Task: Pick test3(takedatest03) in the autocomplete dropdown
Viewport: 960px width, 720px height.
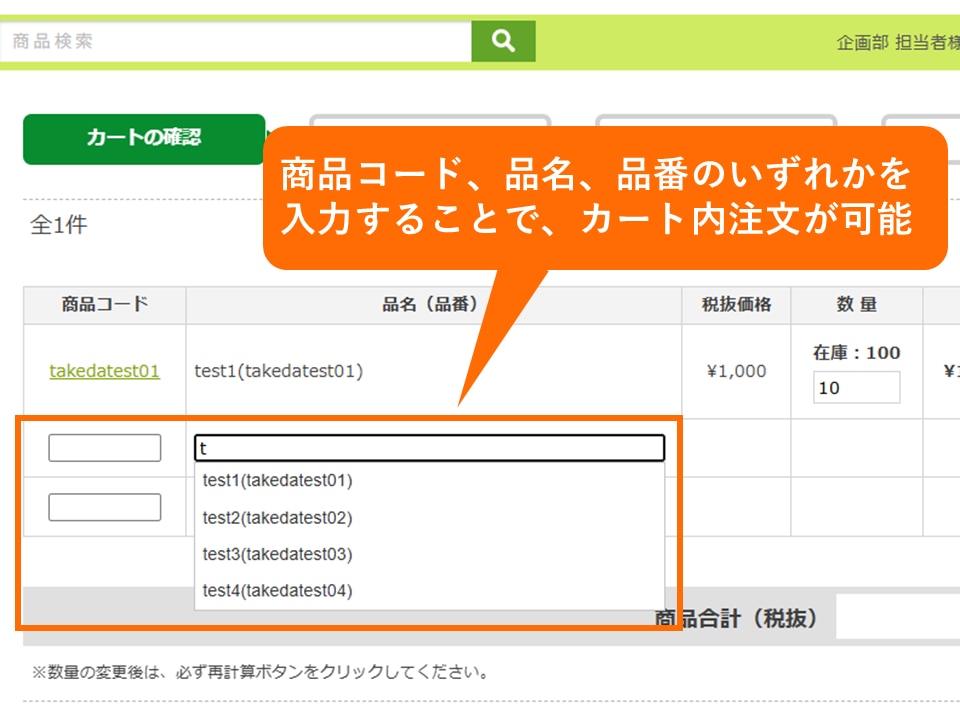Action: 278,554
